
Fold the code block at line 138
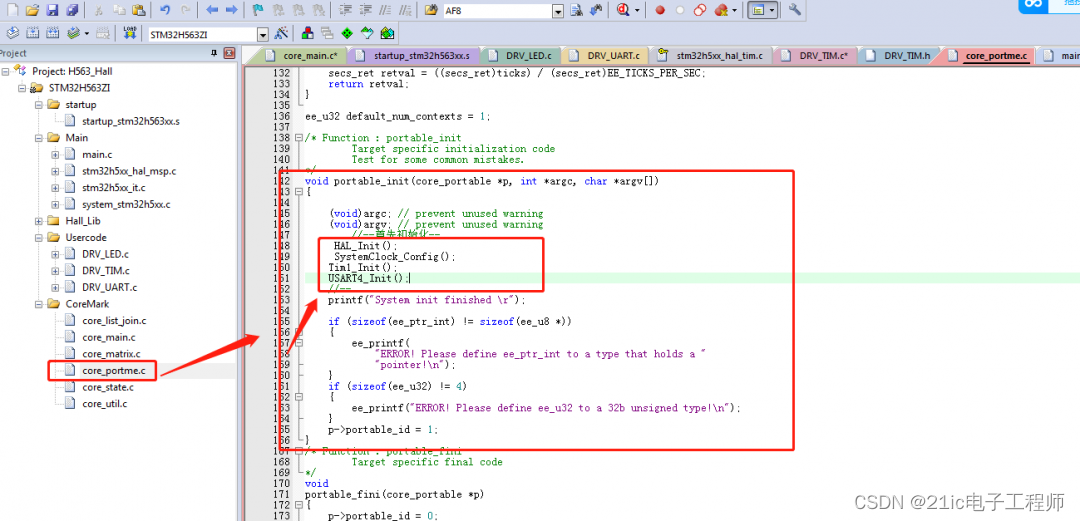pos(298,138)
